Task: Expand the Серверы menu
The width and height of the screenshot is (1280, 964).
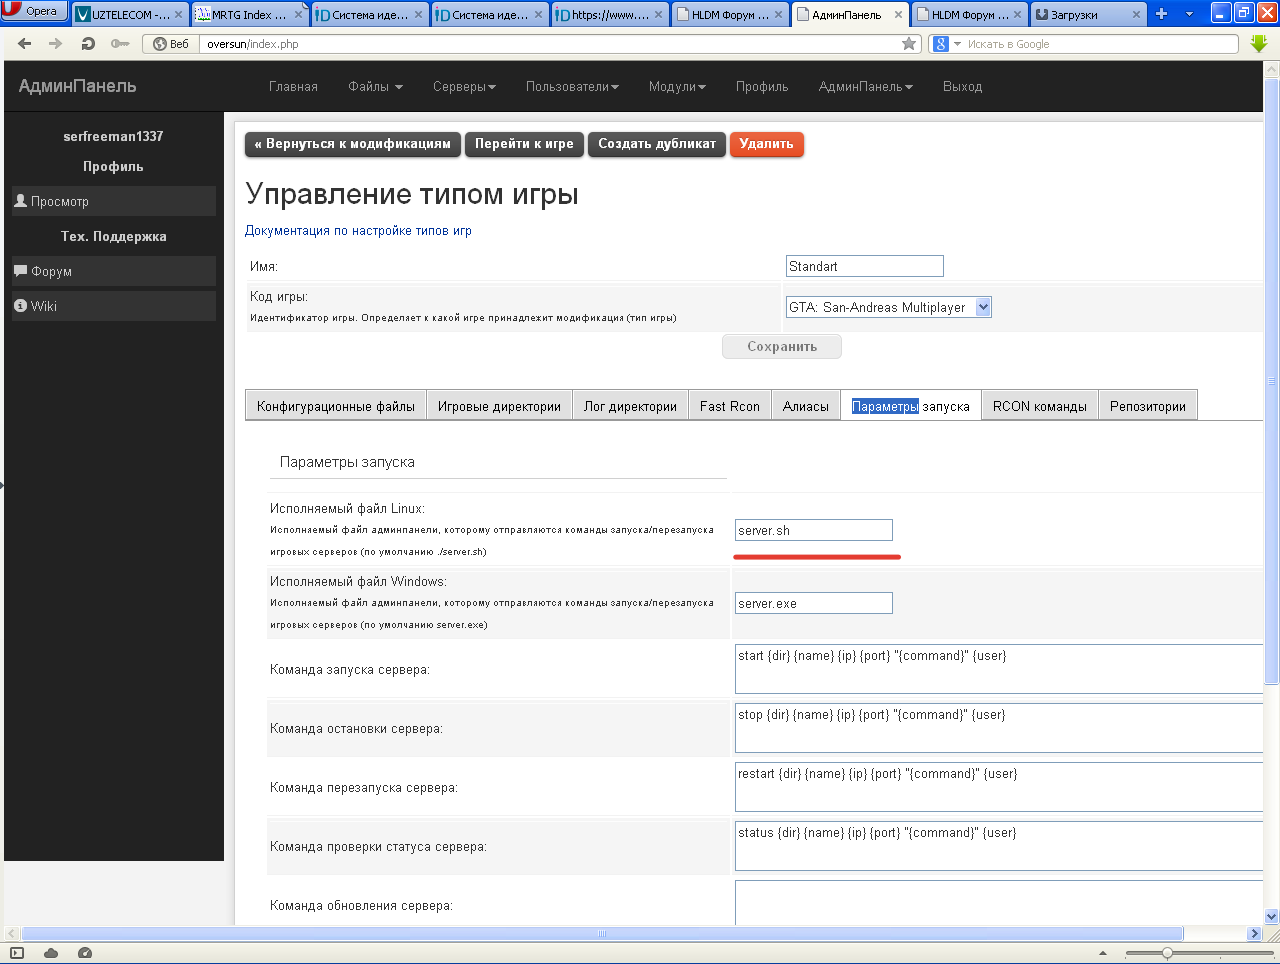Action: point(464,87)
